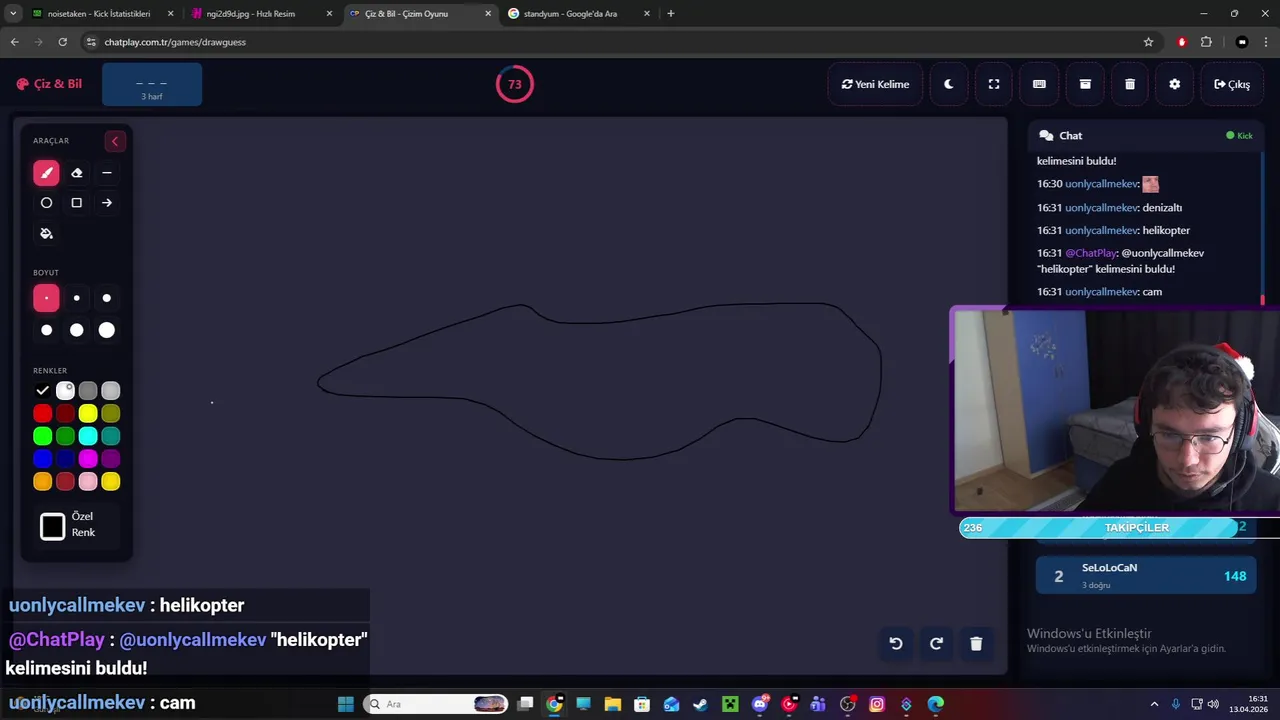The width and height of the screenshot is (1280, 720).
Task: Choose the second-largest brush size
Action: [x=77, y=330]
